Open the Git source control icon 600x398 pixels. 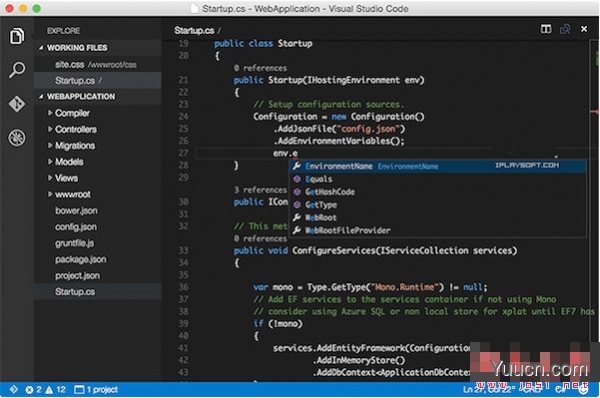tap(17, 104)
